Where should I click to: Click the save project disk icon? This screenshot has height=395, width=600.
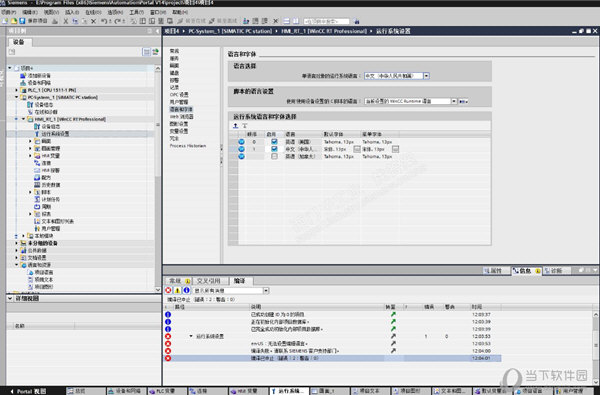(x=22, y=21)
